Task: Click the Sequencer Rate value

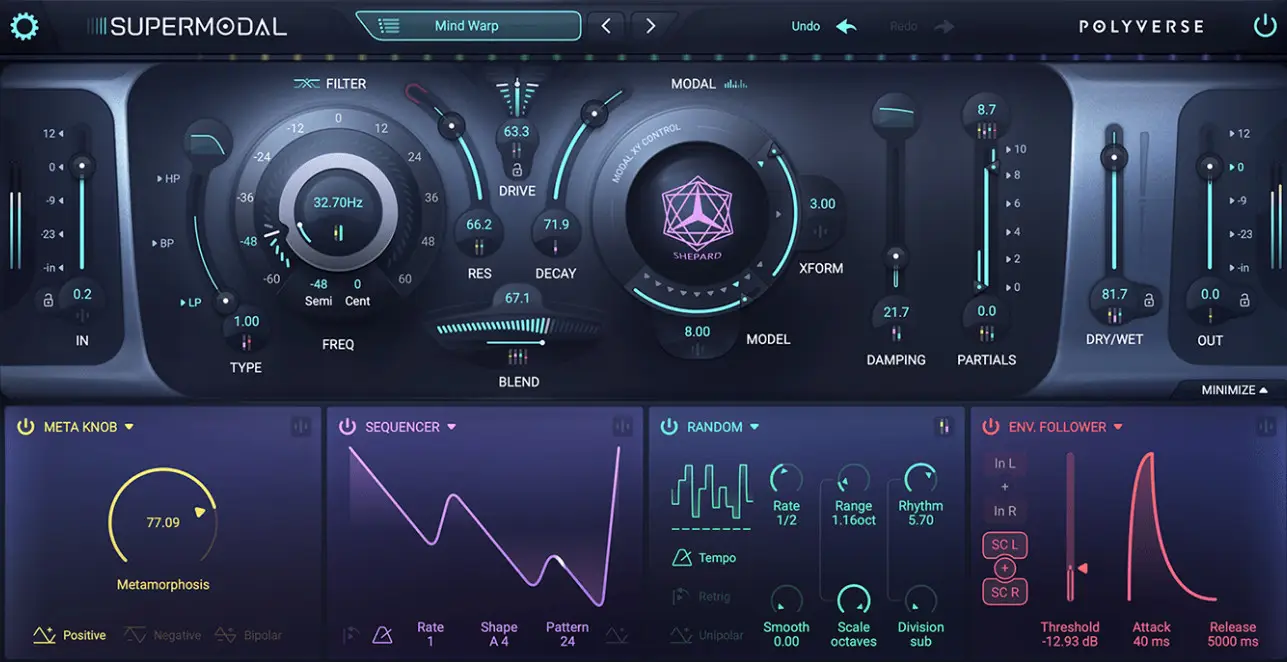Action: click(x=431, y=642)
